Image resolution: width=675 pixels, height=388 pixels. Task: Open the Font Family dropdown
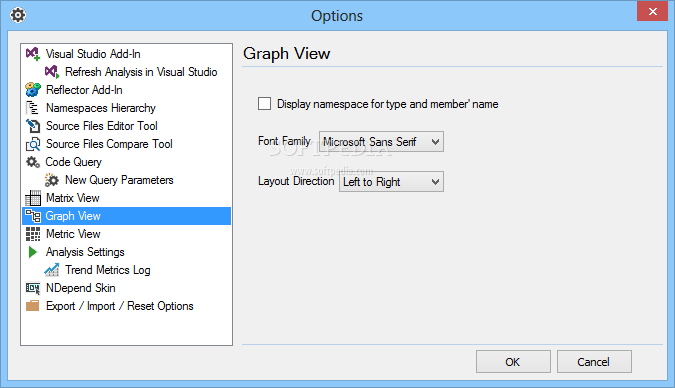point(381,142)
